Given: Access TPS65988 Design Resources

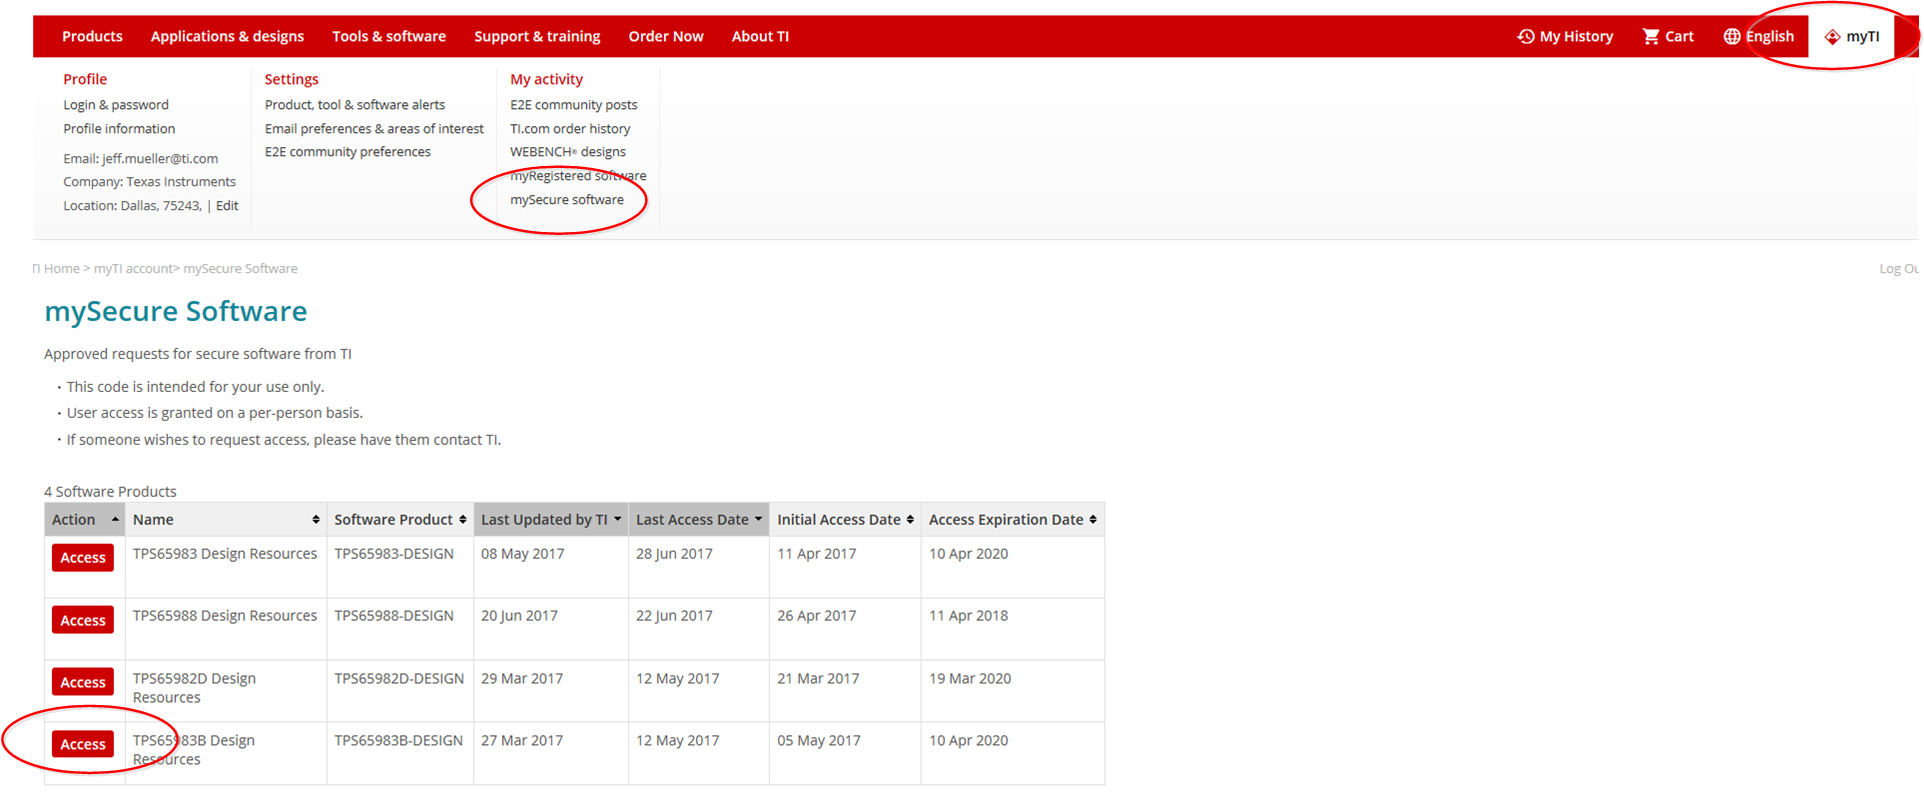Looking at the screenshot, I should (x=83, y=620).
